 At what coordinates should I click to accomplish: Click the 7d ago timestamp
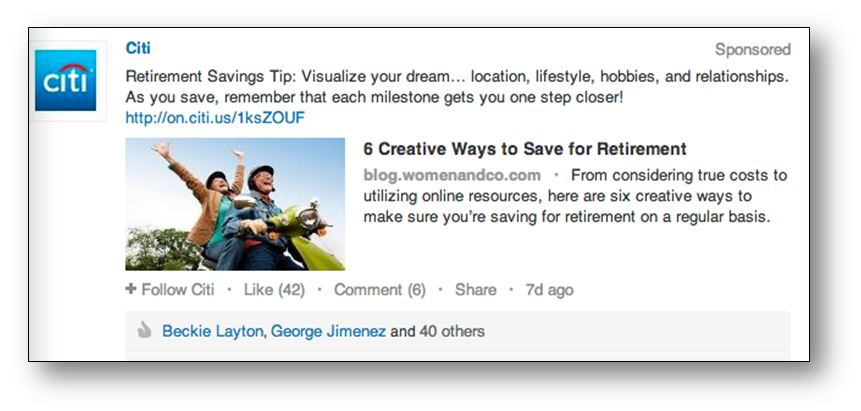[550, 290]
